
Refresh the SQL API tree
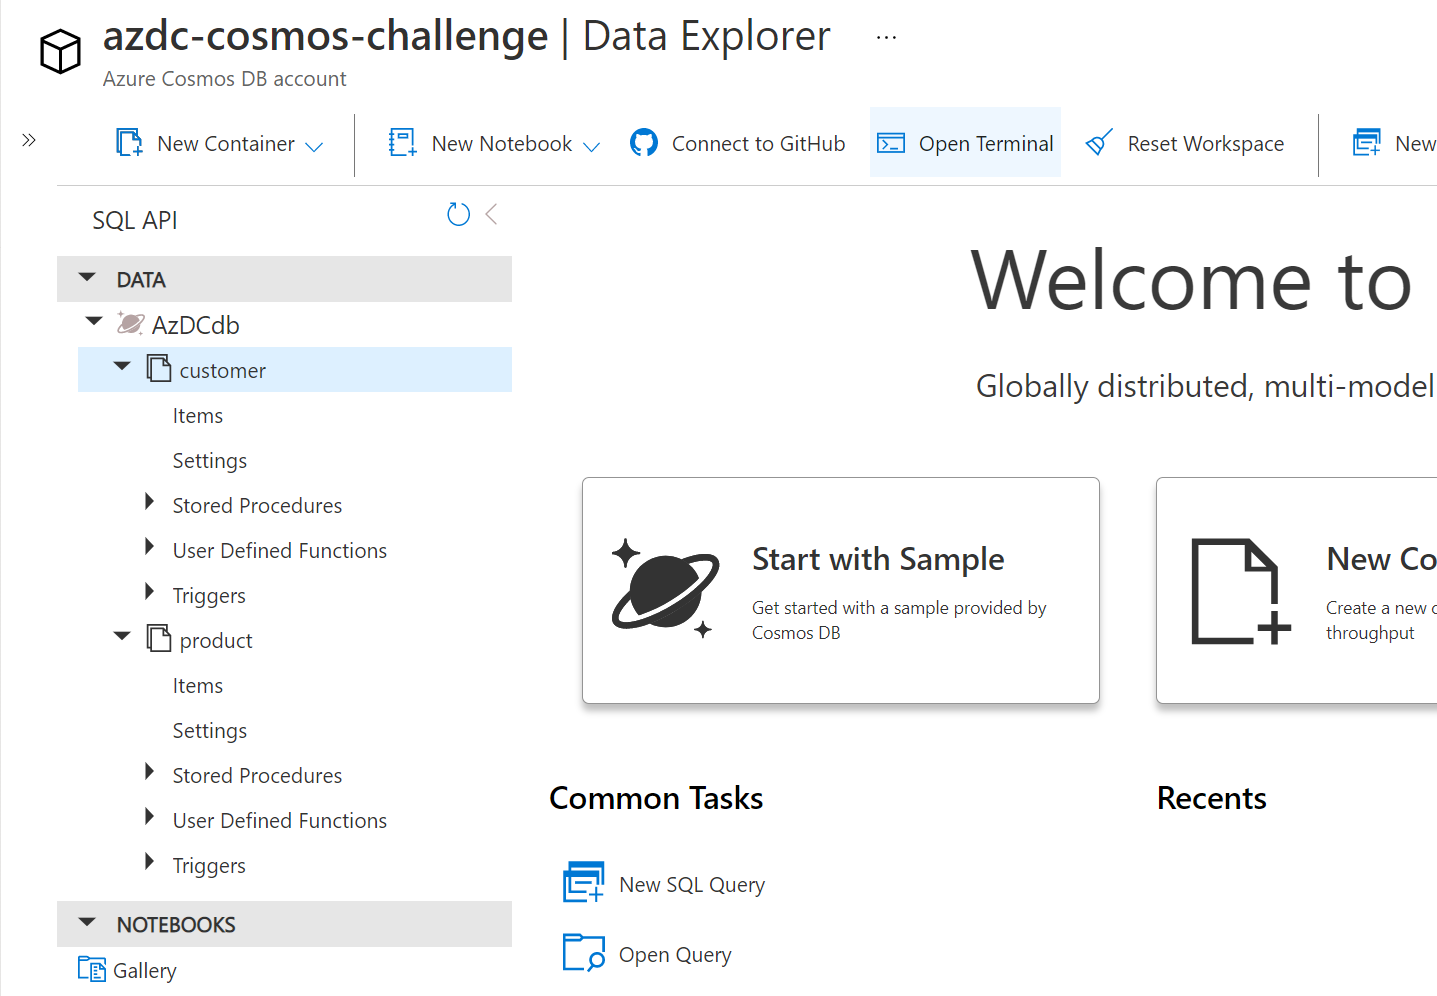(458, 213)
